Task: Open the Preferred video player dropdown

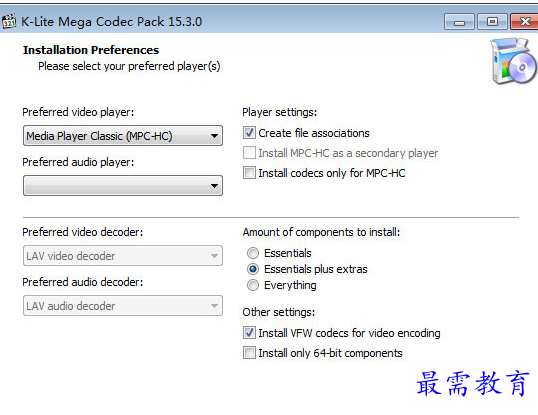Action: [123, 136]
